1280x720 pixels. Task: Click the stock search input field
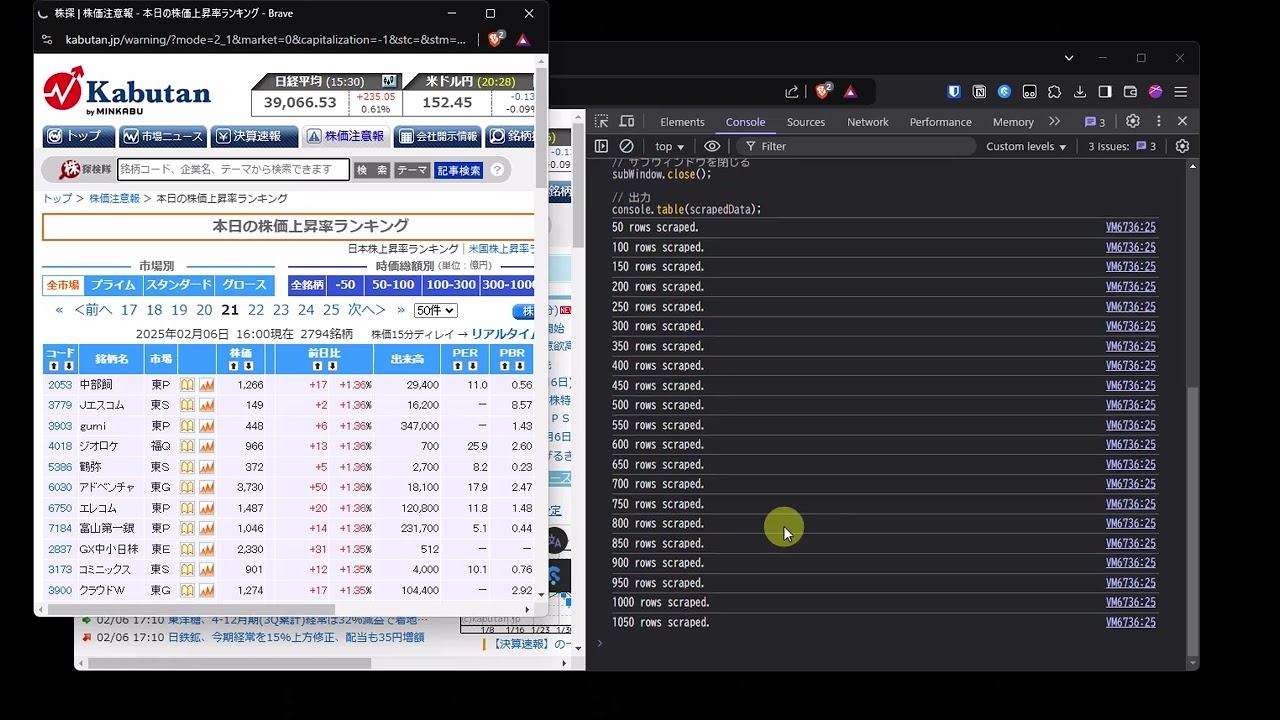coord(233,170)
